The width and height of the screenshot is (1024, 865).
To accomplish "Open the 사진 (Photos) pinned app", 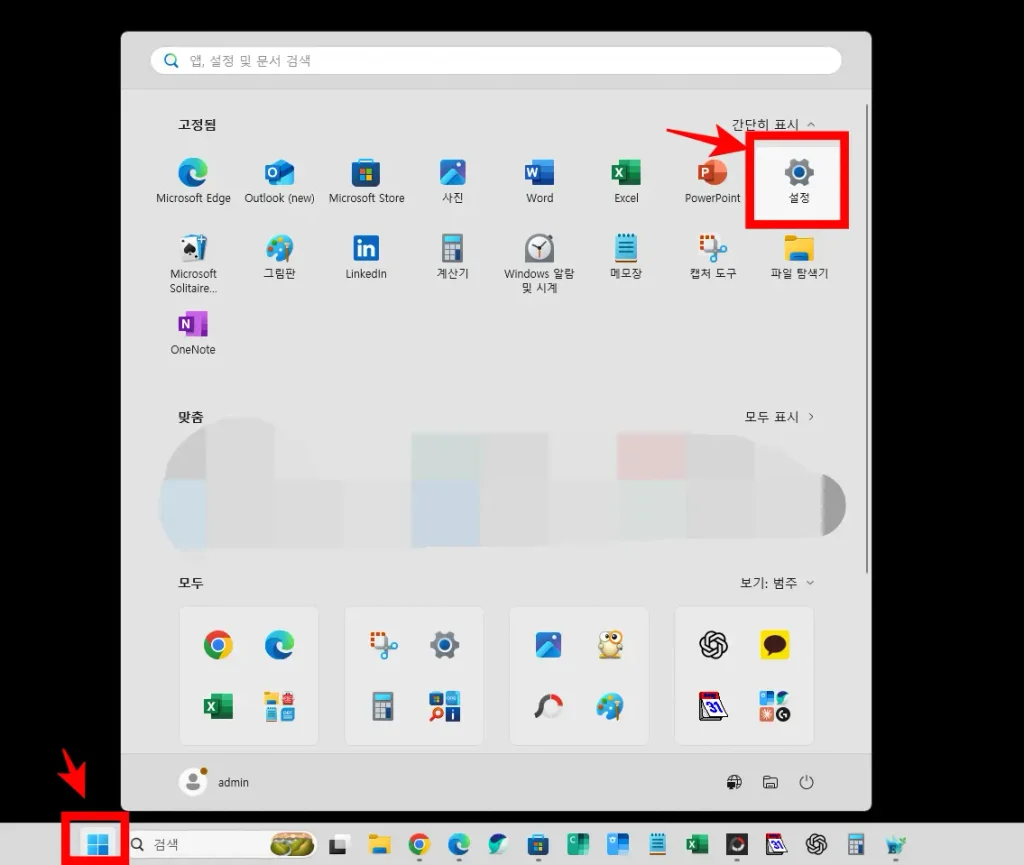I will (x=453, y=181).
